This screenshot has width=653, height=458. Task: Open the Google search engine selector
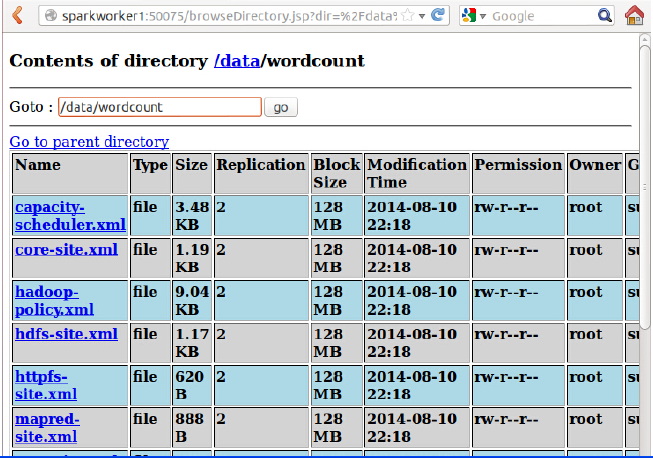pos(474,16)
